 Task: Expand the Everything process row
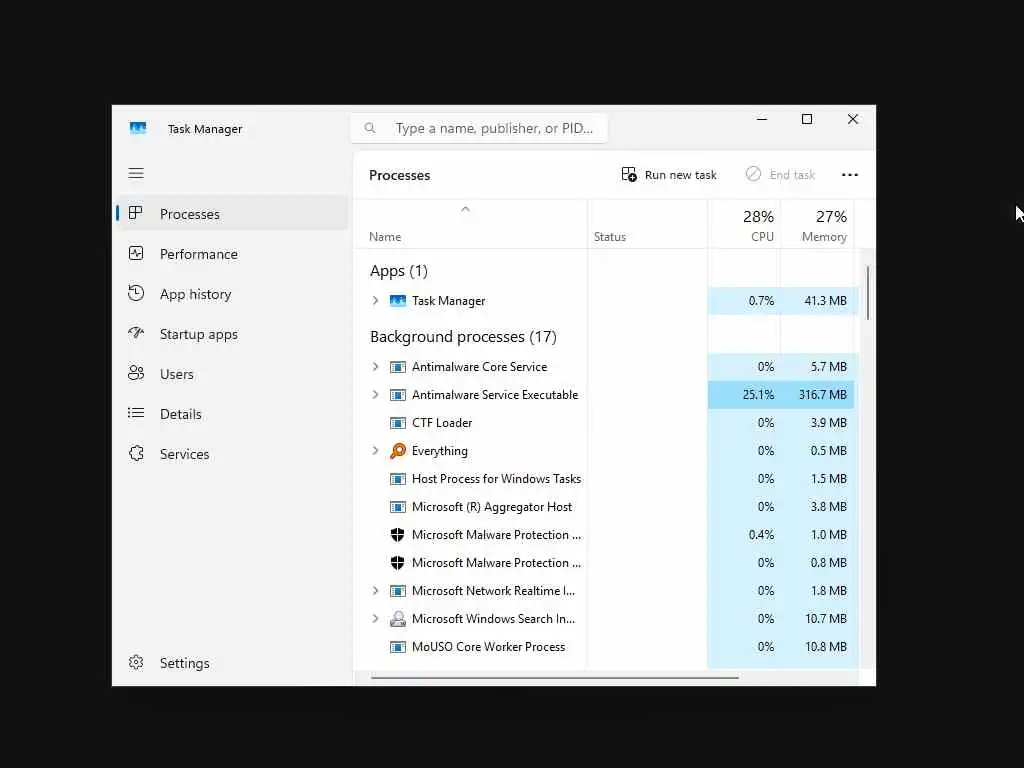(x=375, y=451)
